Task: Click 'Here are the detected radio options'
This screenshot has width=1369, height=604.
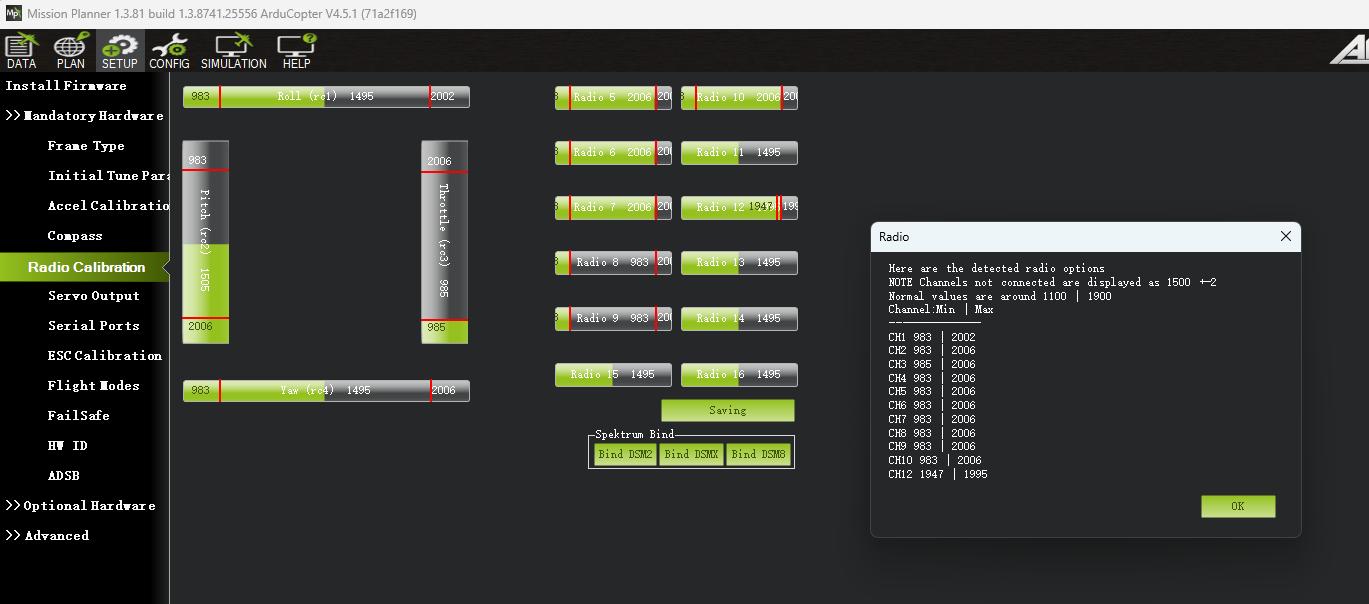Action: coord(997,268)
